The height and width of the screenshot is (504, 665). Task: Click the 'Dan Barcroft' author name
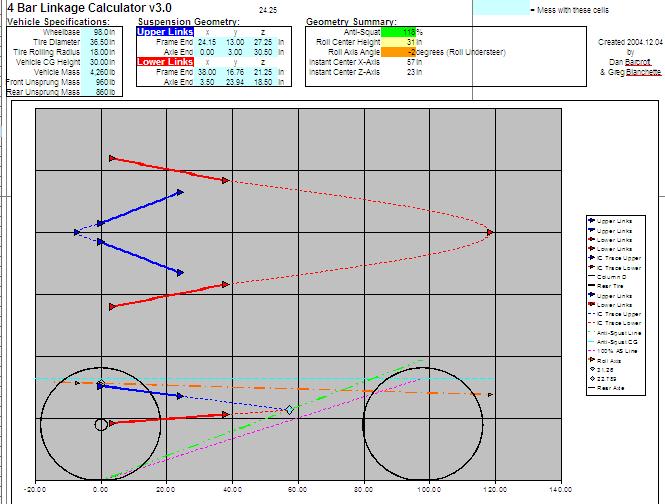[630, 62]
